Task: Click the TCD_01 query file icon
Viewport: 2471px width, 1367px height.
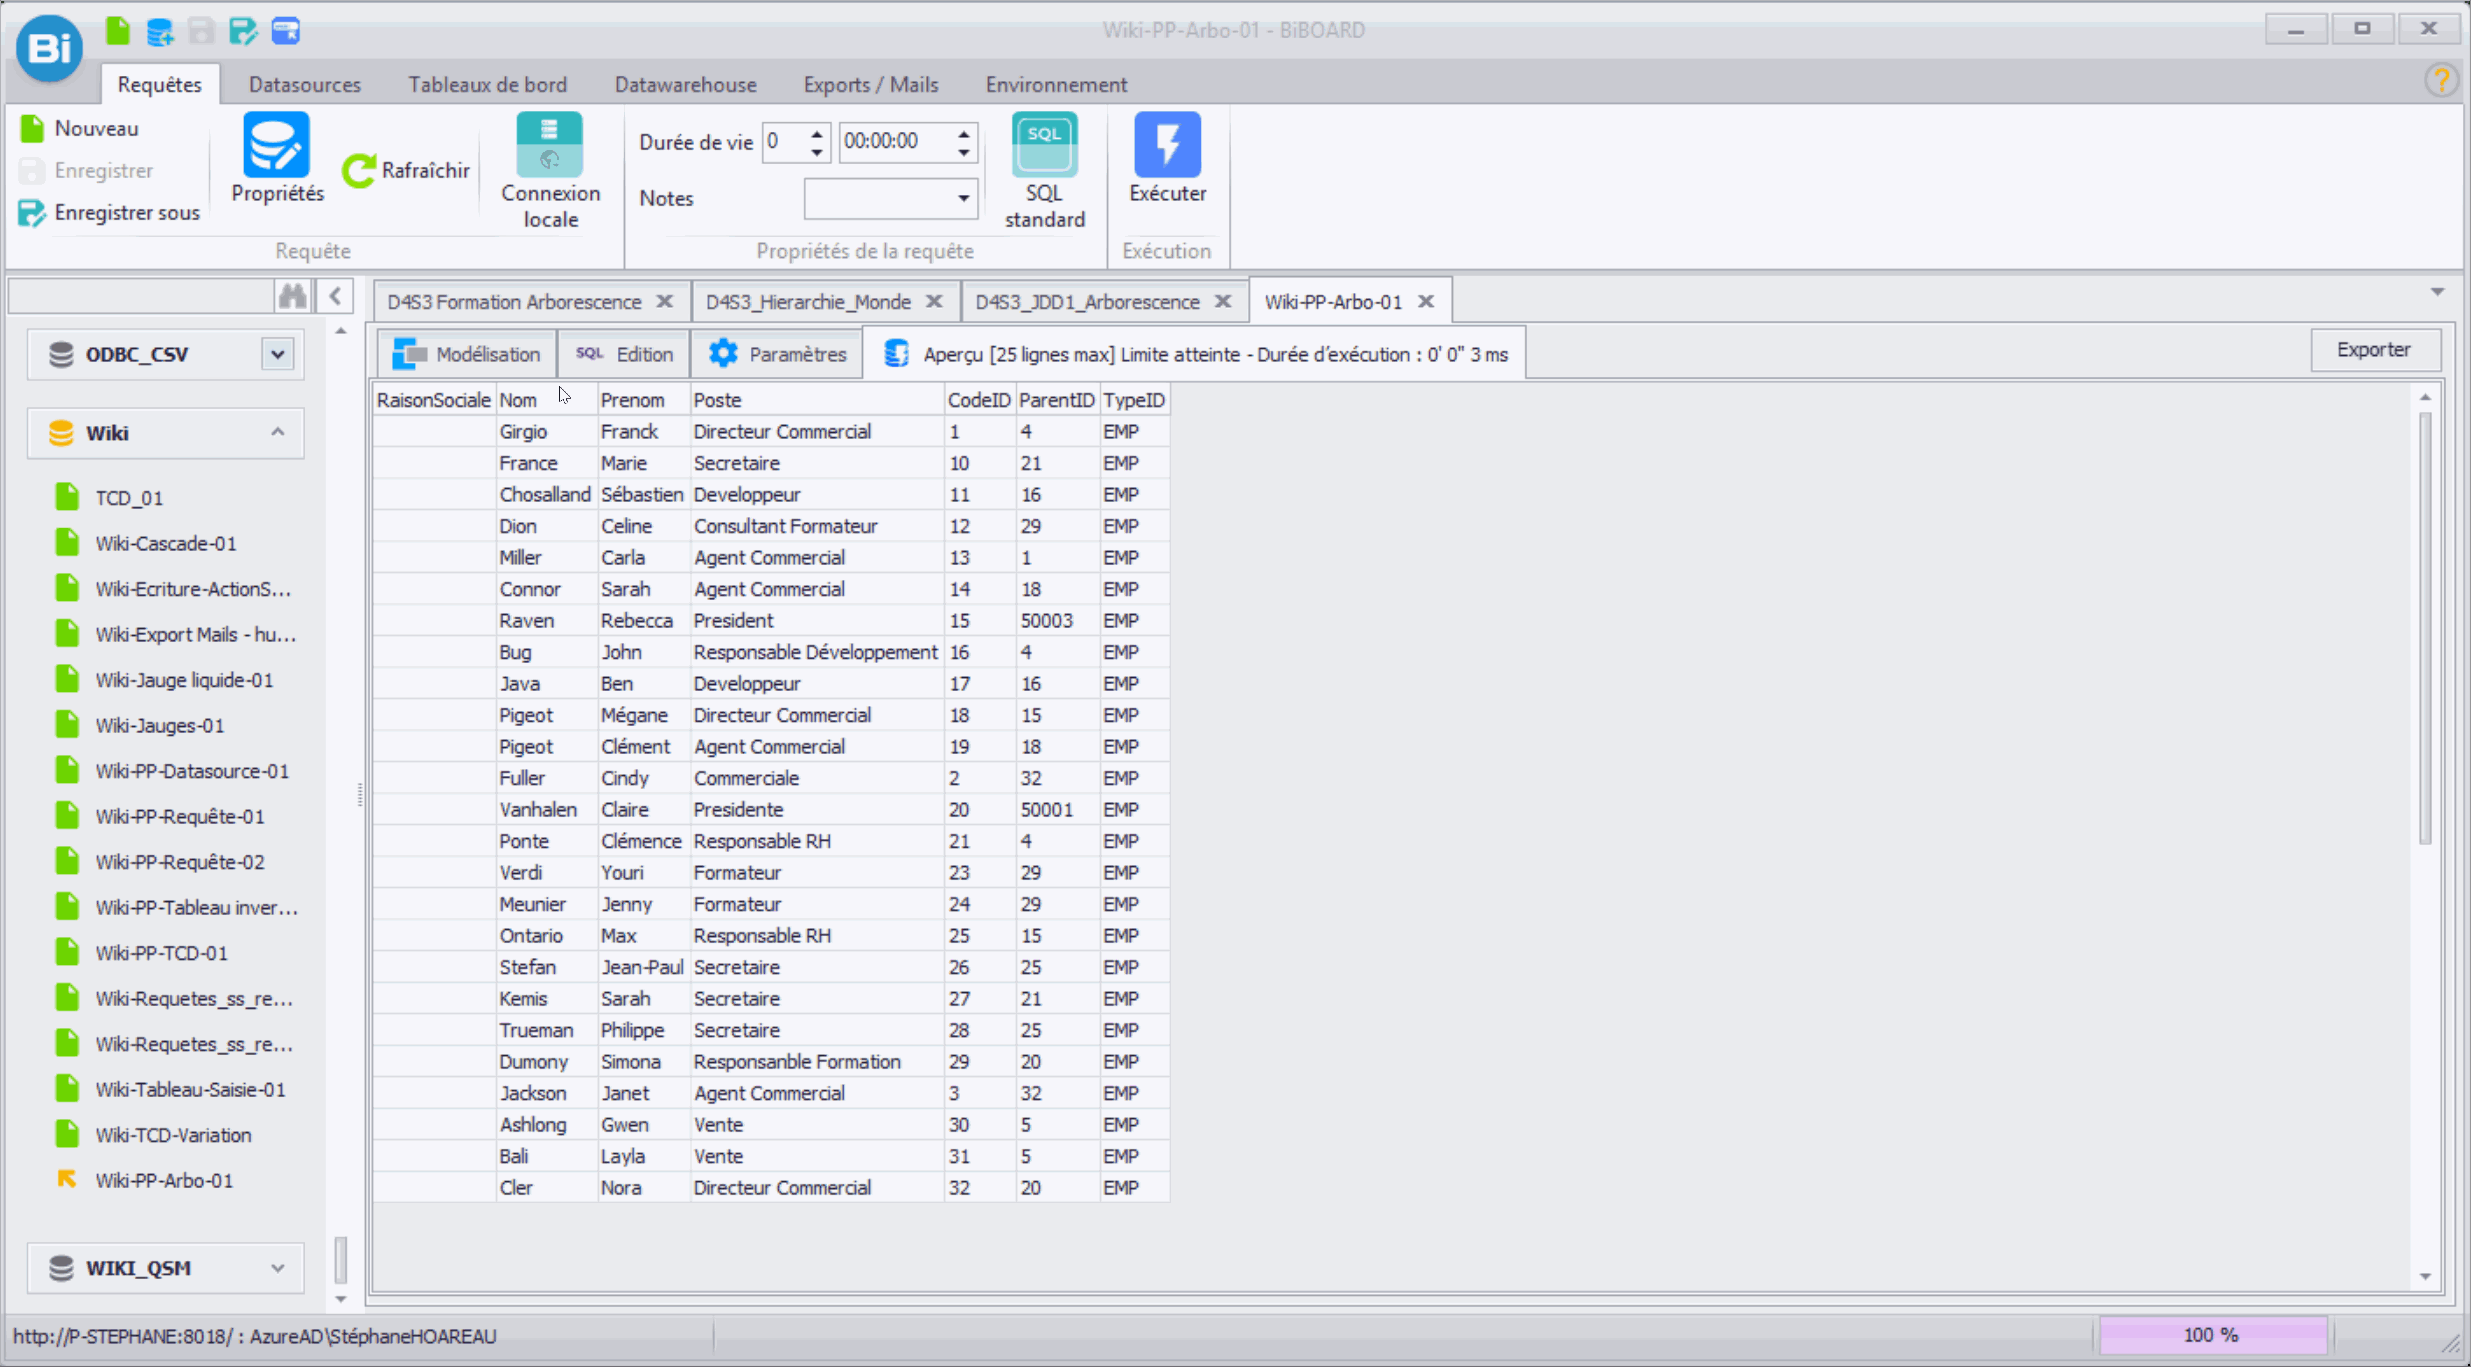Action: 67,497
